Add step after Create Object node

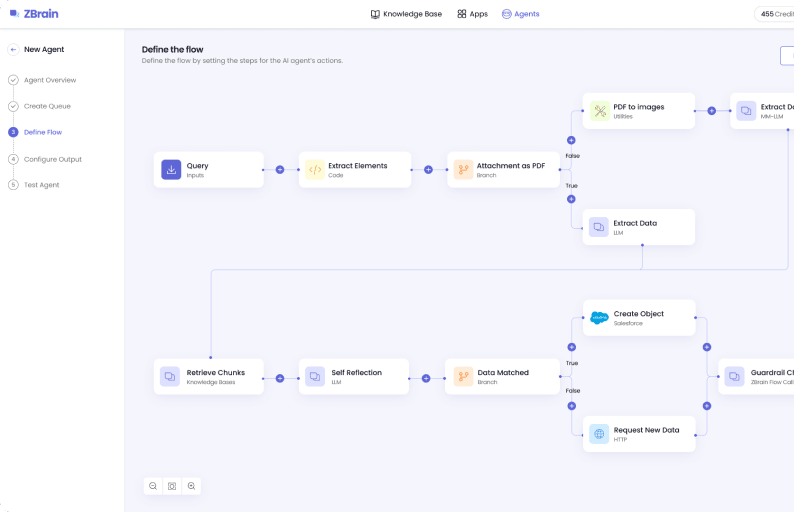(707, 347)
